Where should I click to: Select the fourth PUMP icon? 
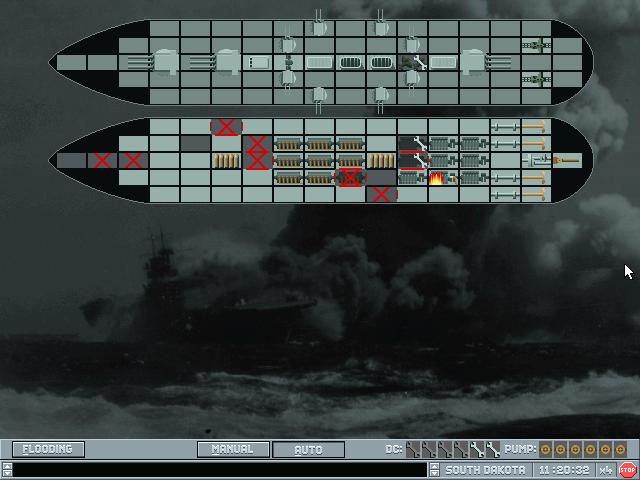590,449
